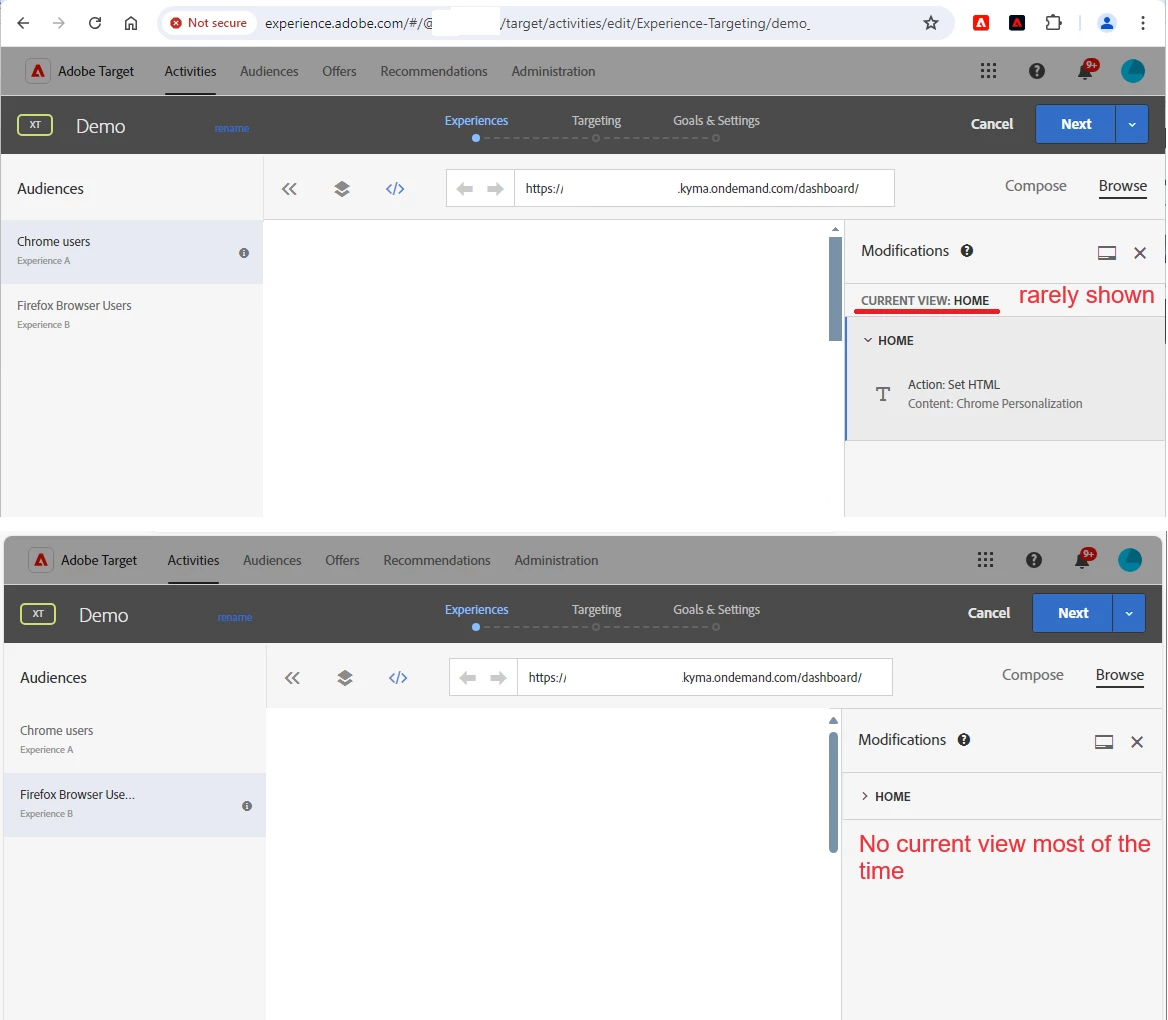Reload the page with browser refresh icon
Screen dimensions: 1168x1020
(x=95, y=23)
